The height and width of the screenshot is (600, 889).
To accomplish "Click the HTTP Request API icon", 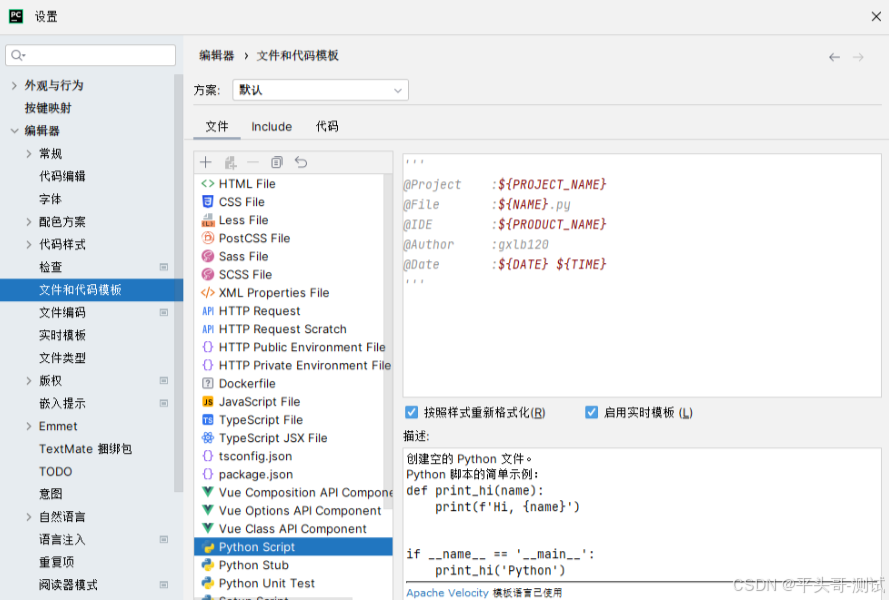I will [208, 311].
